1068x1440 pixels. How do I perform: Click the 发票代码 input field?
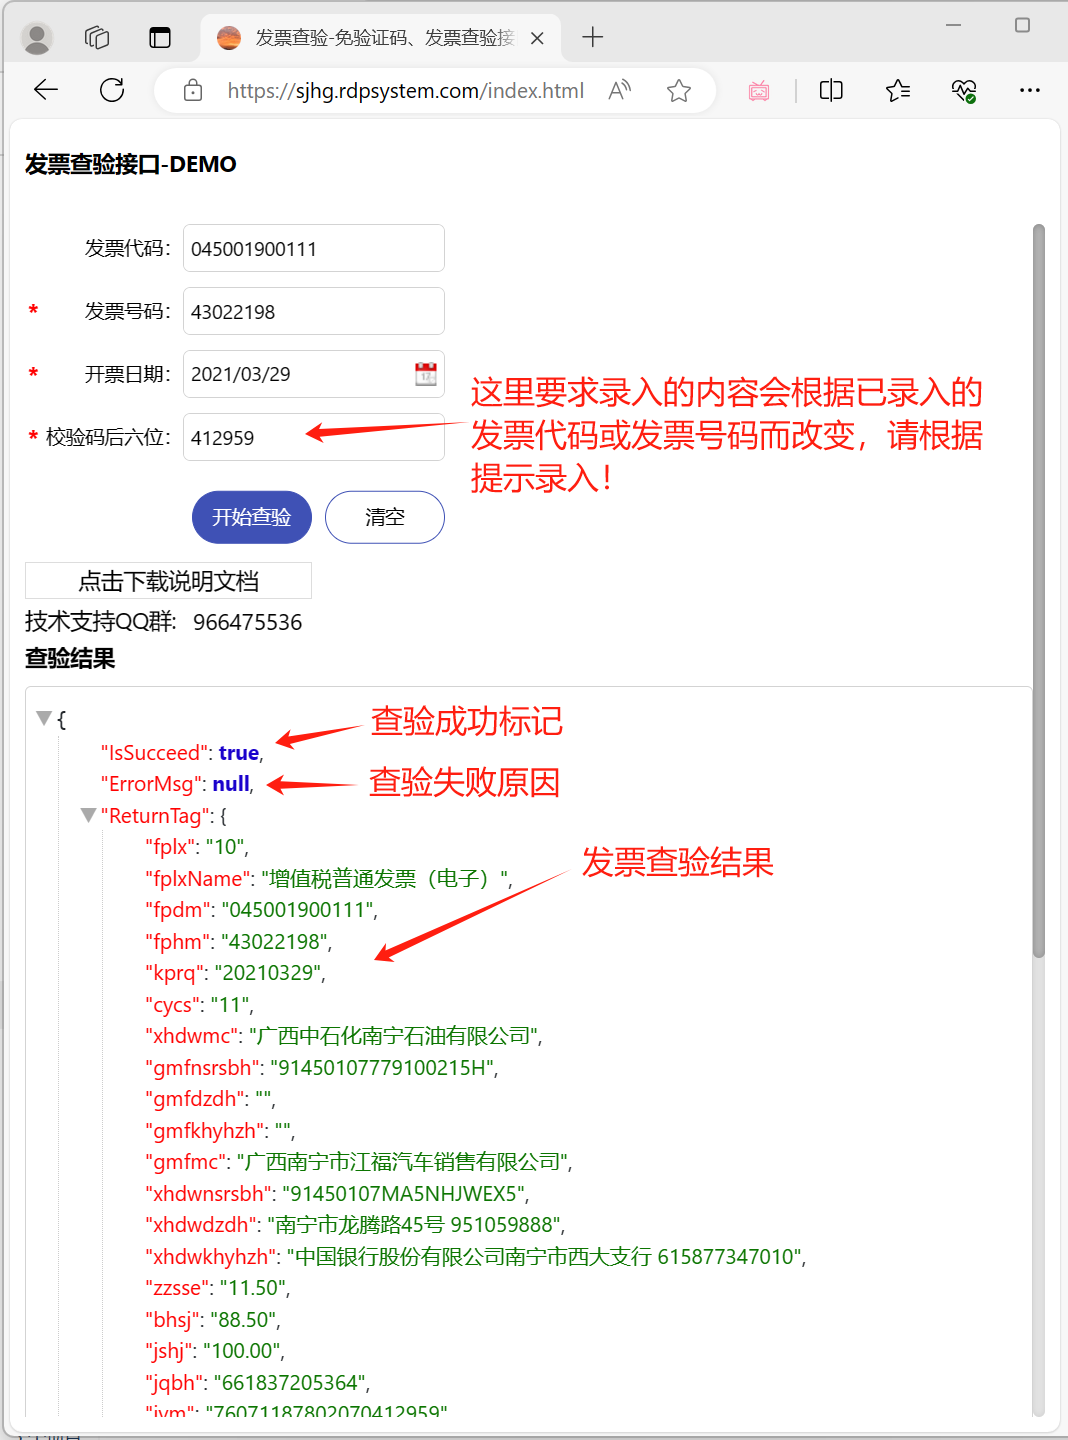314,248
